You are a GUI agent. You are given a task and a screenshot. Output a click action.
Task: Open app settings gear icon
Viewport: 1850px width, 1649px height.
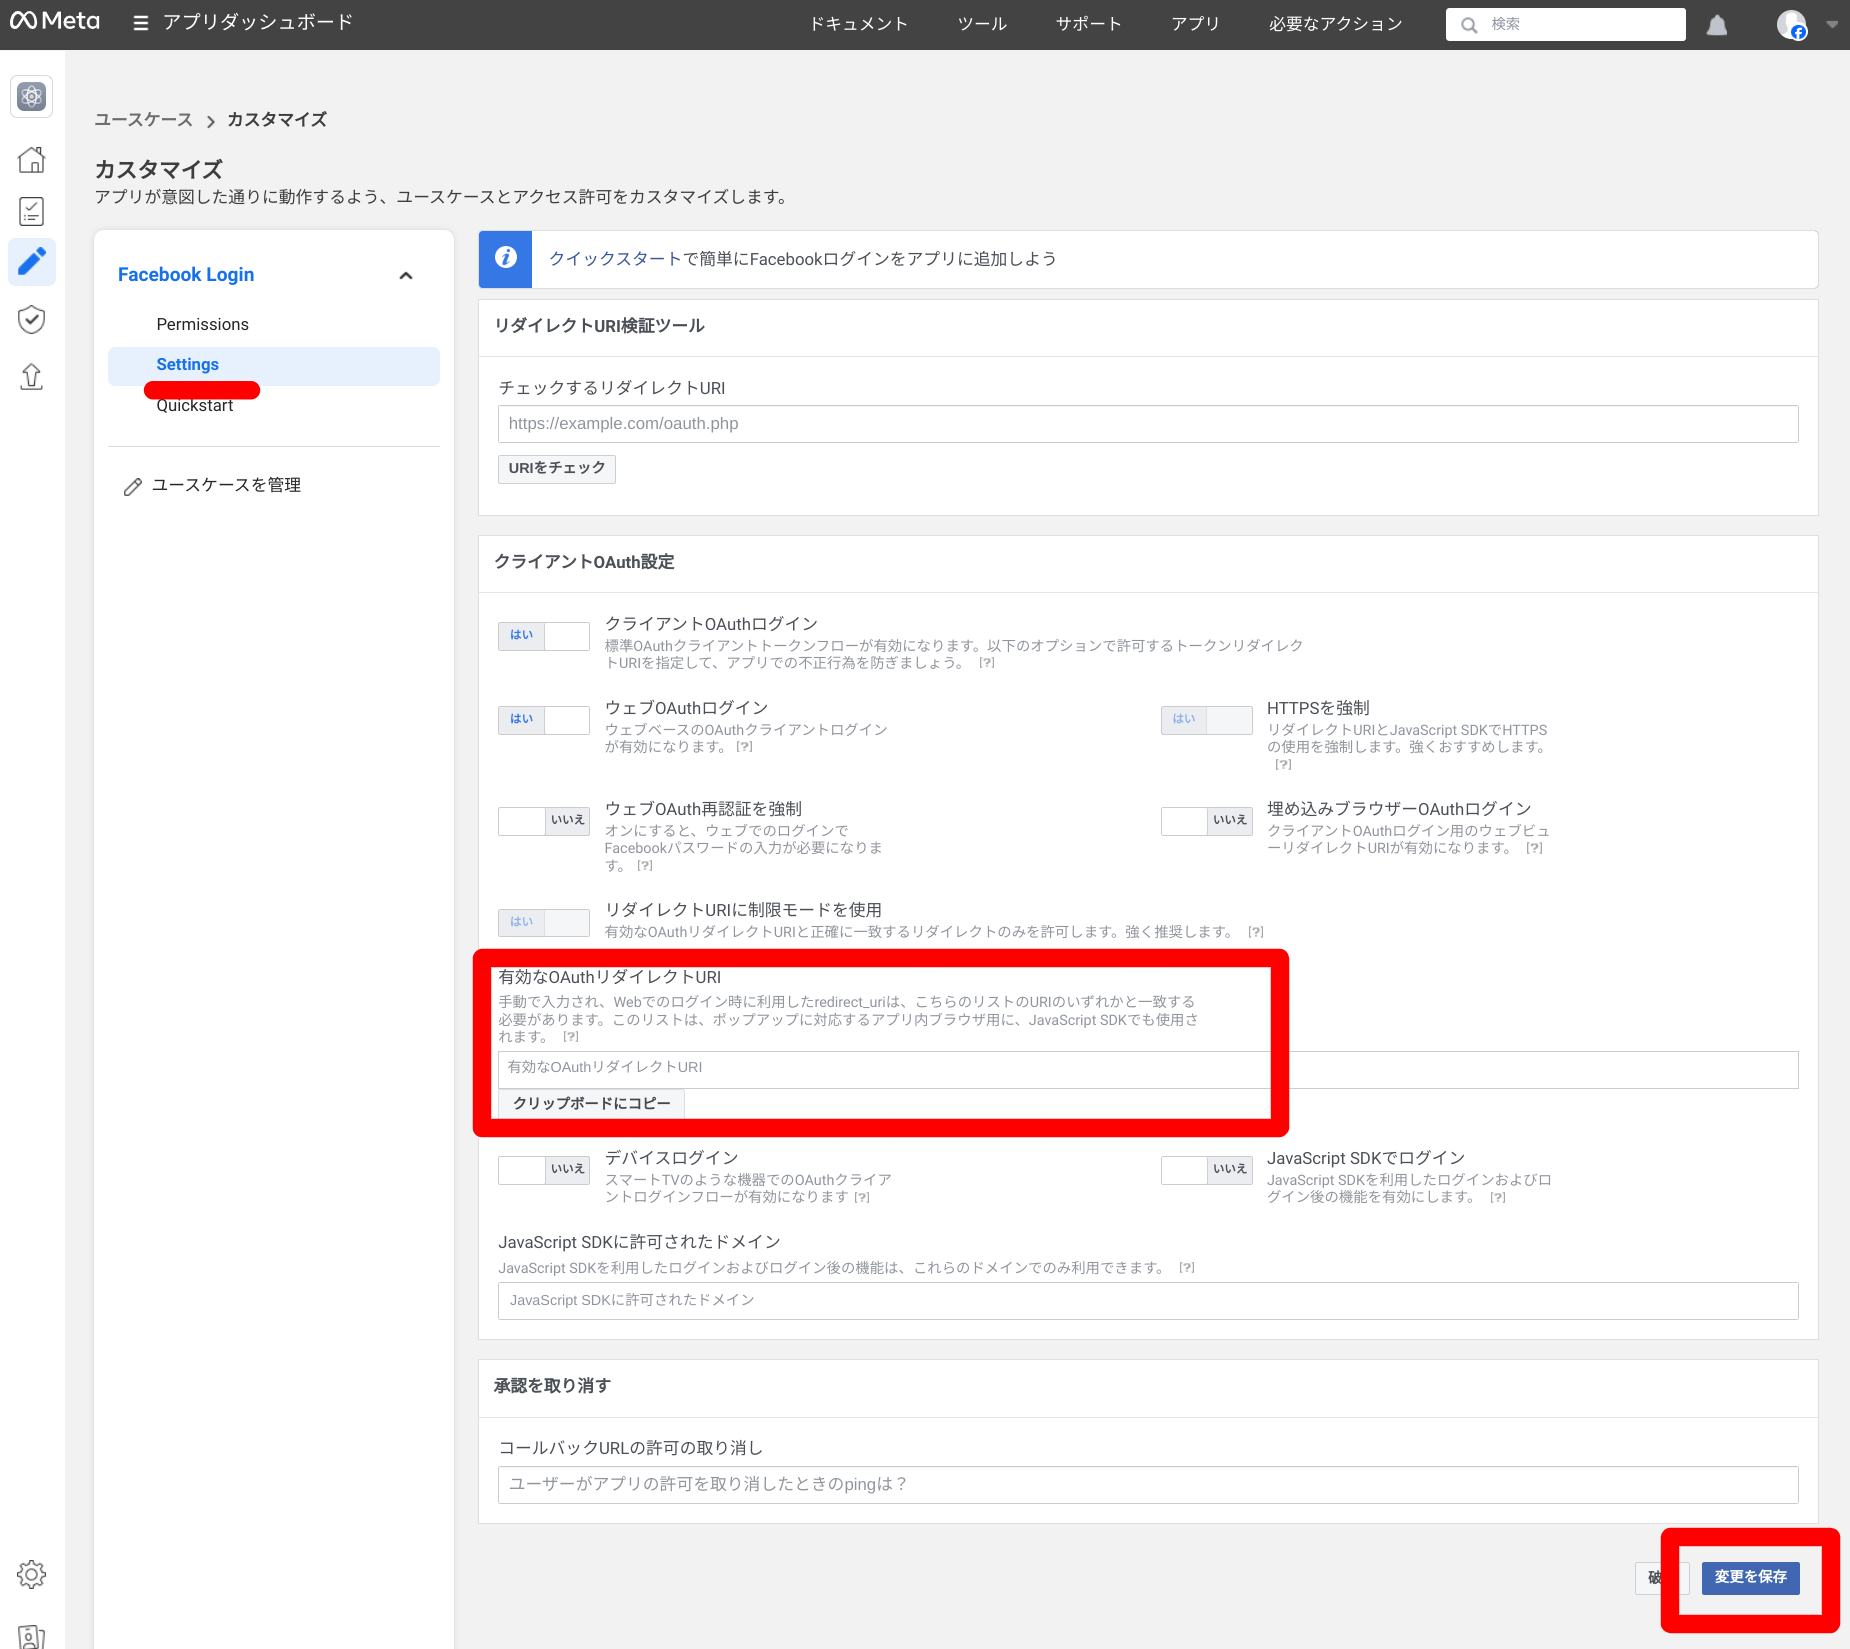click(32, 1574)
